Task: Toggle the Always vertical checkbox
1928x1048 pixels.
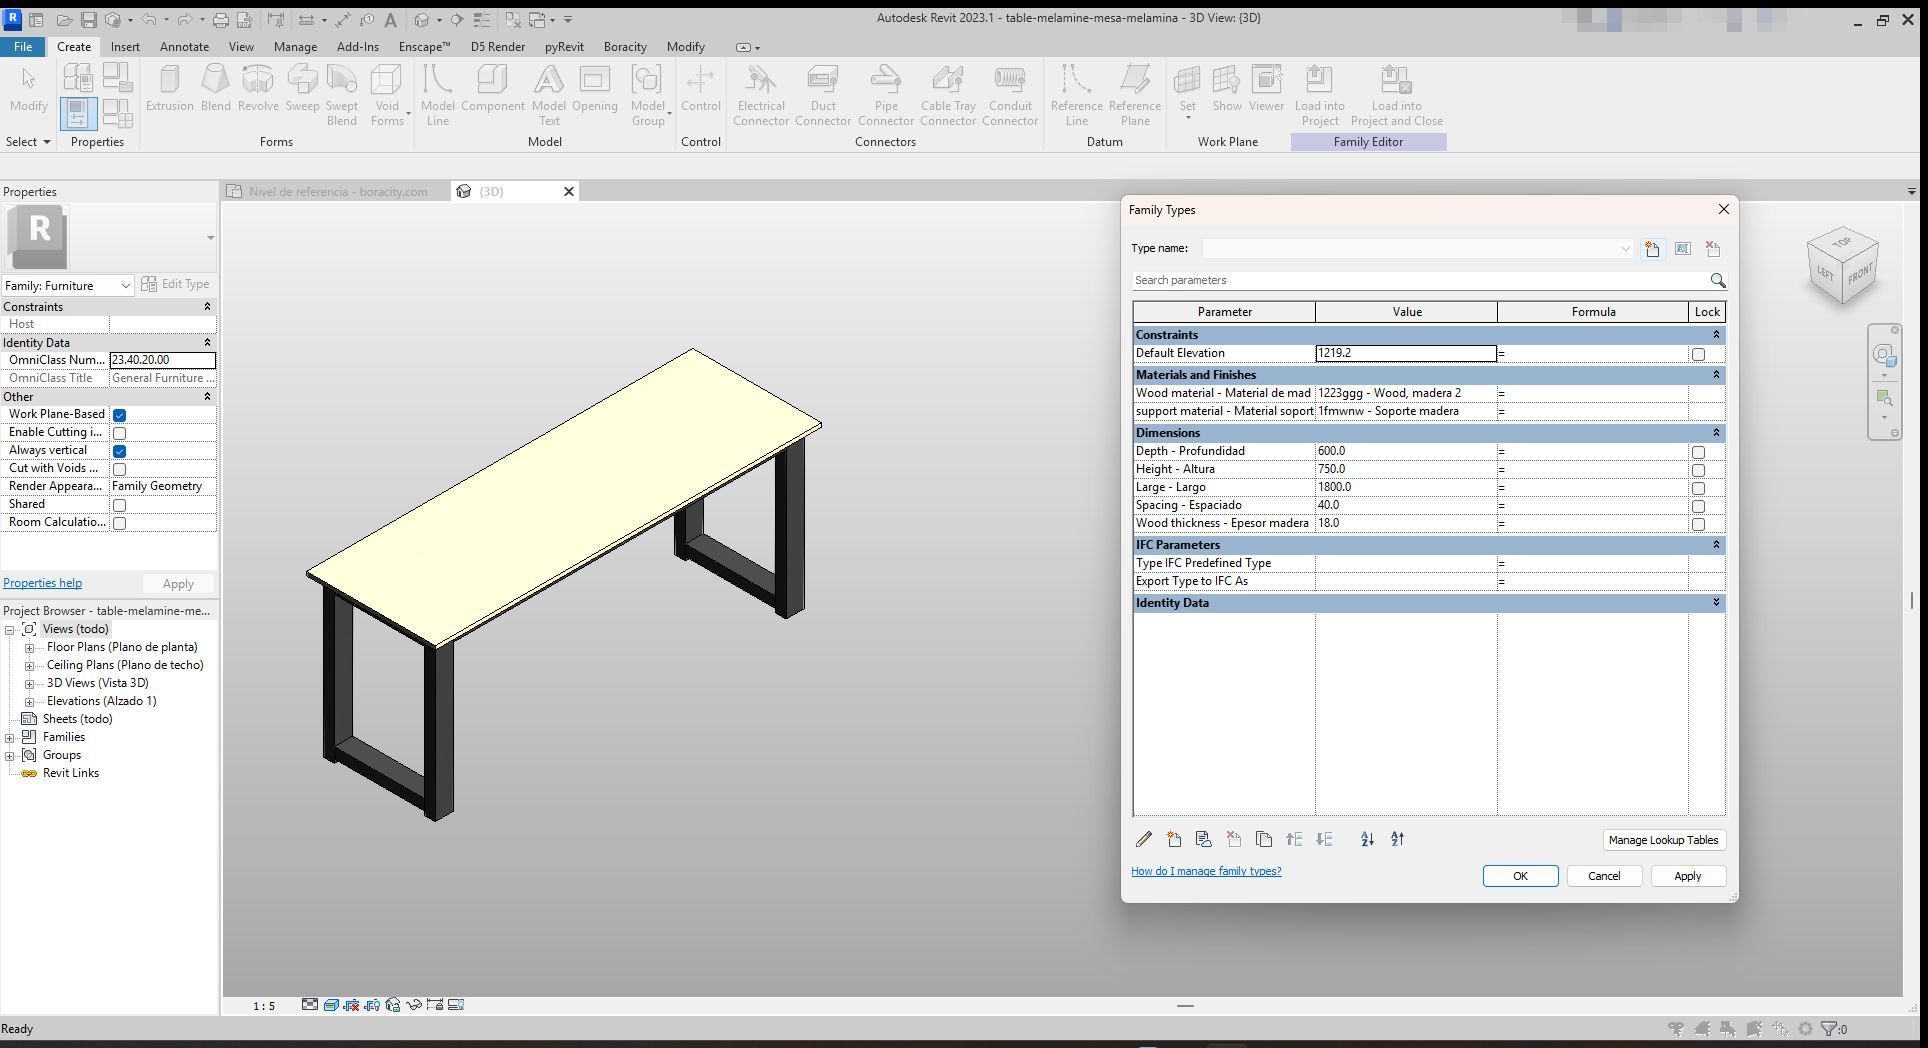Action: [x=119, y=451]
